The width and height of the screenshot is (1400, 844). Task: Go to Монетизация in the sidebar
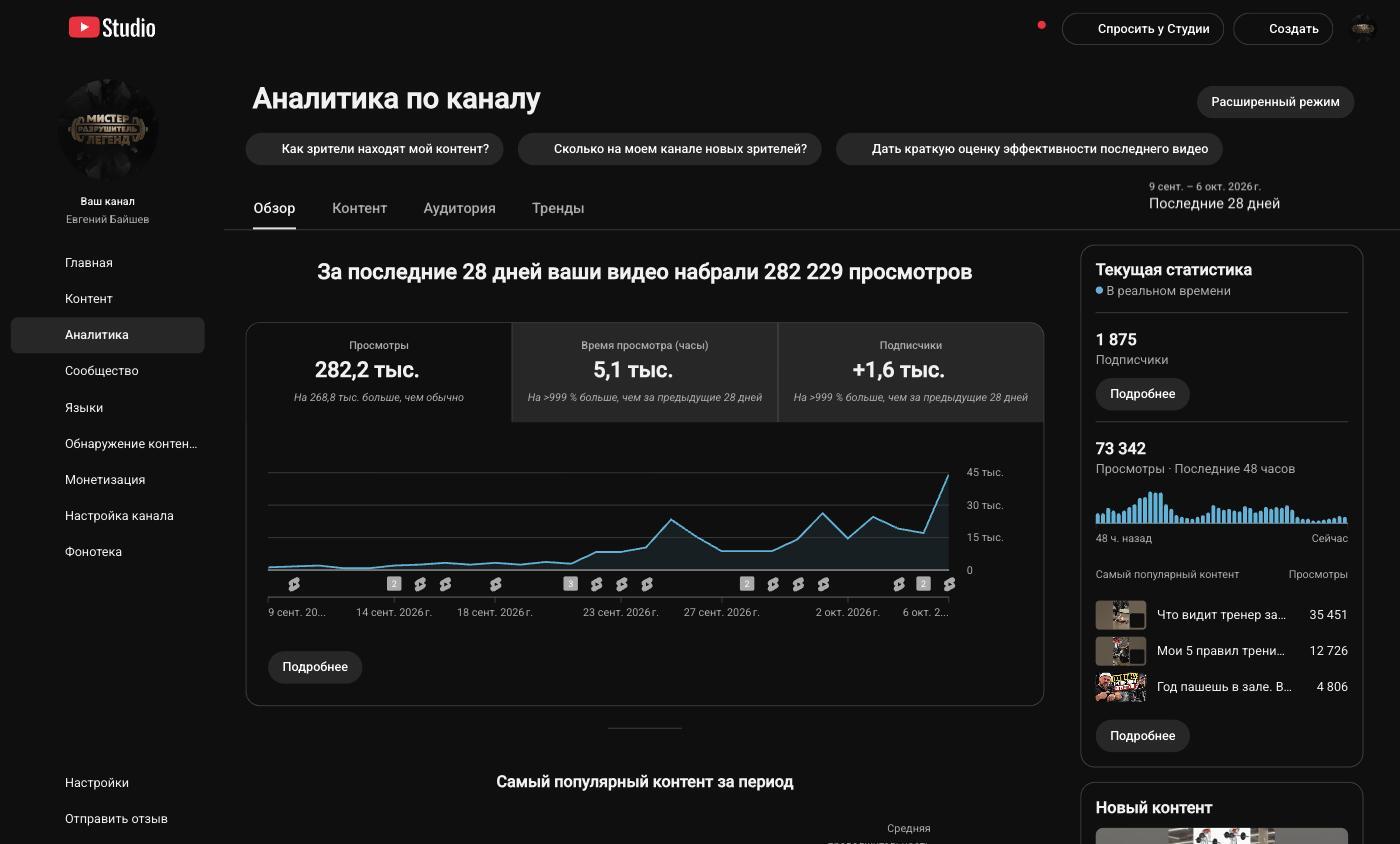click(x=108, y=480)
